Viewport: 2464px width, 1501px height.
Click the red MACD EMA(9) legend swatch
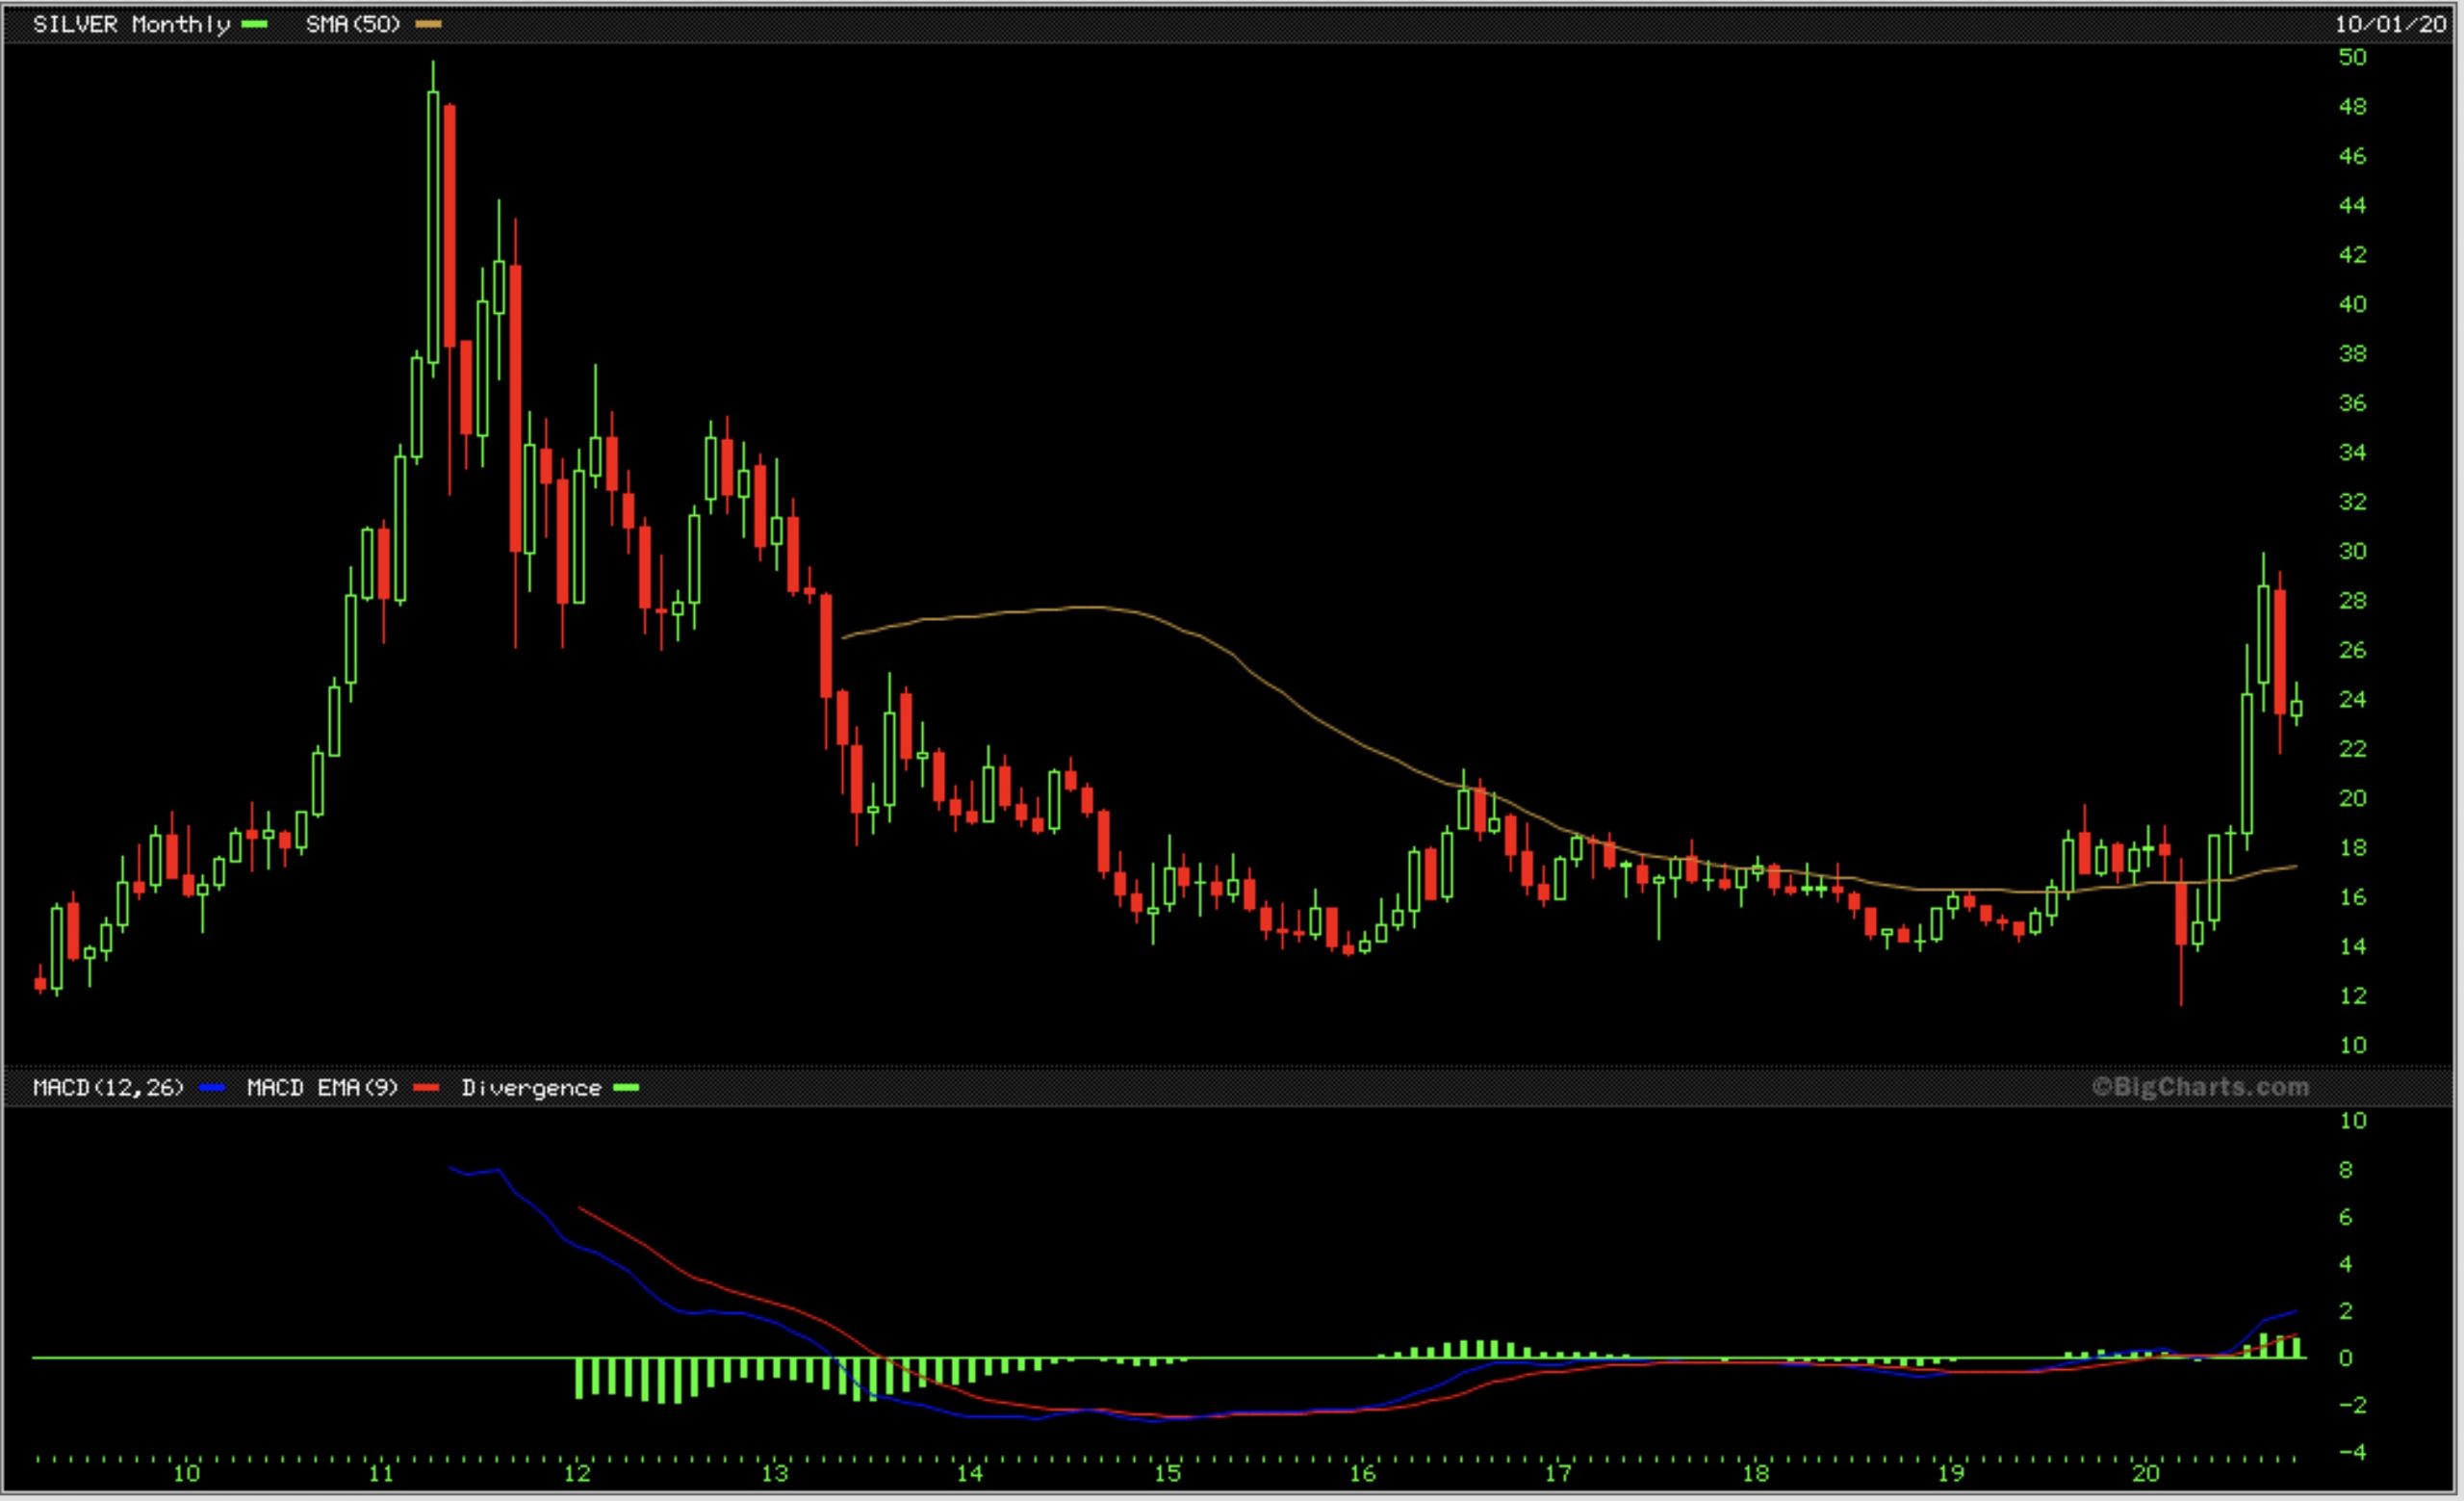[428, 1088]
